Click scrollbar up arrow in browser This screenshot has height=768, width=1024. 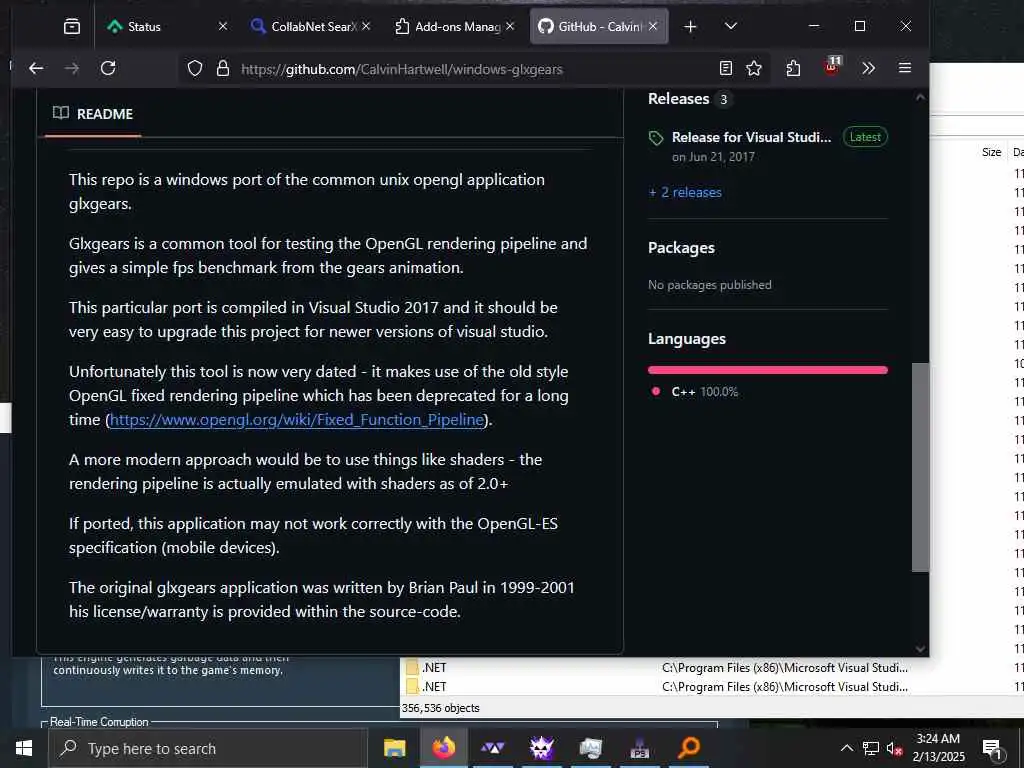(920, 97)
